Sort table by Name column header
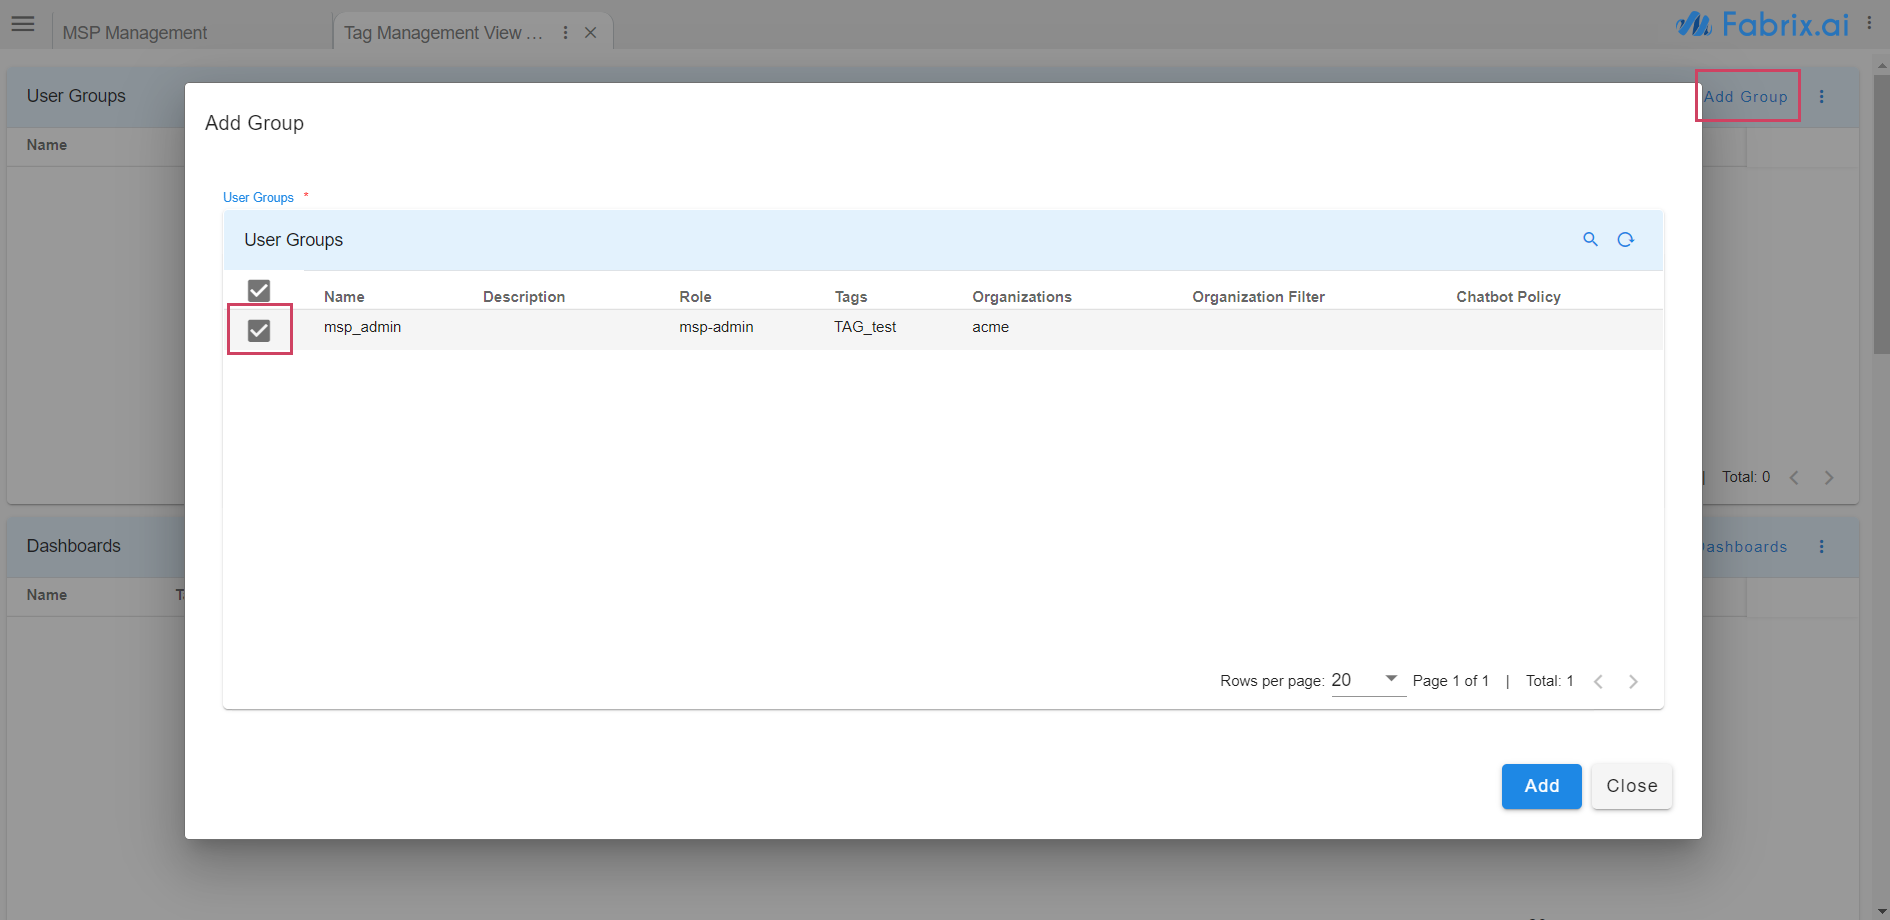This screenshot has height=920, width=1890. pos(344,297)
